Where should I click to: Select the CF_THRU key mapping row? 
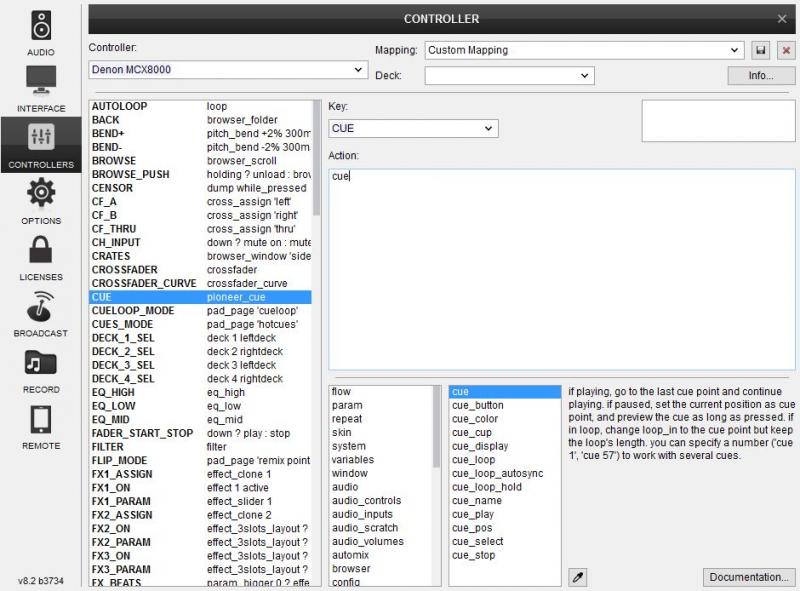pos(200,229)
